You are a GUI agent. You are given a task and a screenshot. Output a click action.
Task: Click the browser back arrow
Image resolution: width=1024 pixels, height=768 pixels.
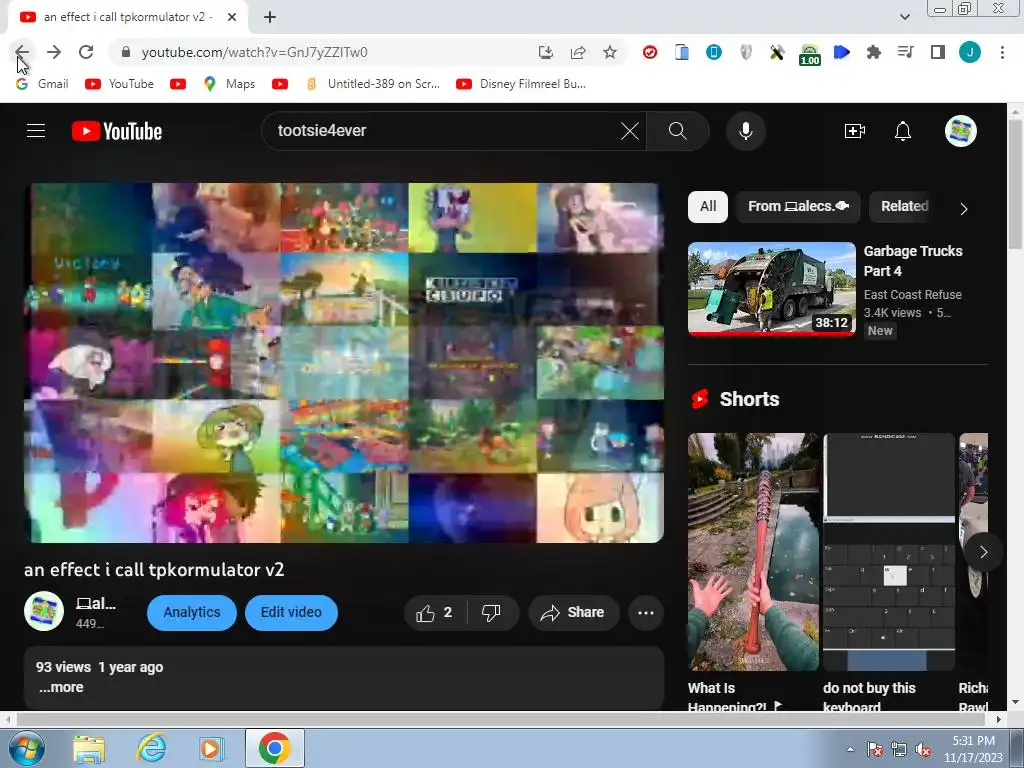pyautogui.click(x=22, y=52)
